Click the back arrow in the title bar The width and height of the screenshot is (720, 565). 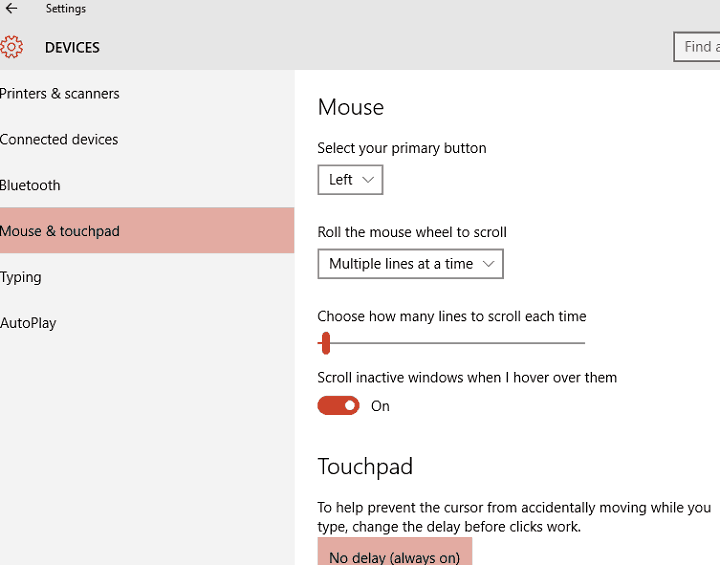[x=12, y=9]
